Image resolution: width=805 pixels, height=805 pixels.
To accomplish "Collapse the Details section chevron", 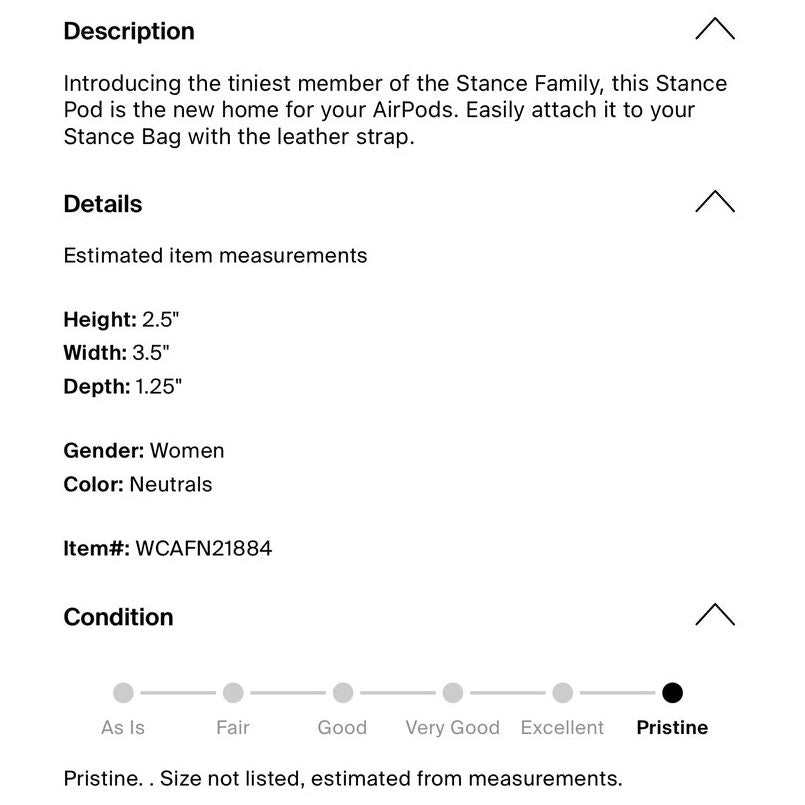I will click(x=715, y=201).
